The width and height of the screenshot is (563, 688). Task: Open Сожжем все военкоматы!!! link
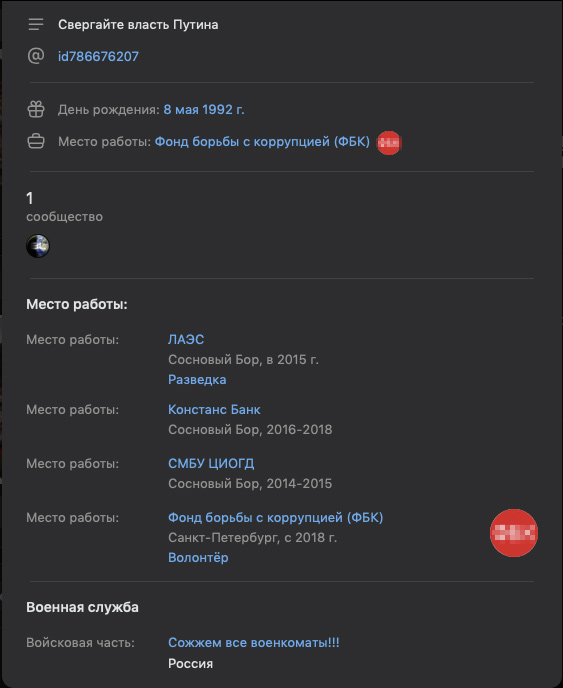pyautogui.click(x=254, y=643)
